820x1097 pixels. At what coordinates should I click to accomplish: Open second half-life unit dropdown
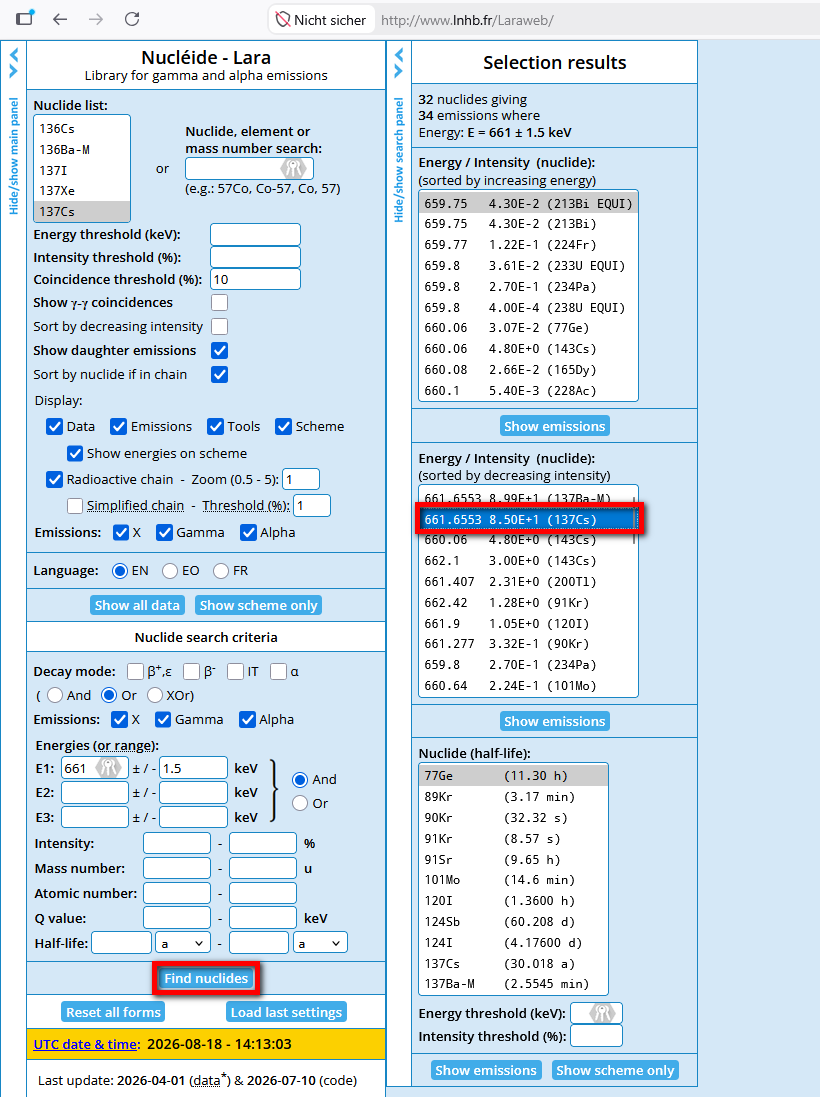[320, 943]
